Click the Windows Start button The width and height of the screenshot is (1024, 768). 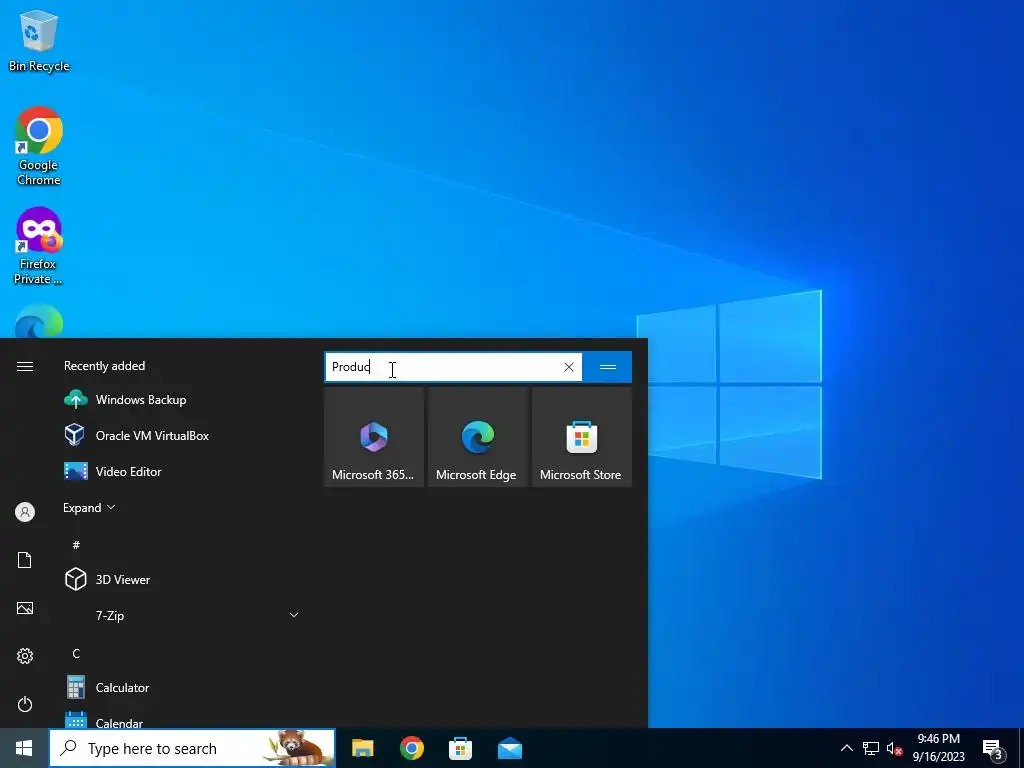[x=24, y=748]
